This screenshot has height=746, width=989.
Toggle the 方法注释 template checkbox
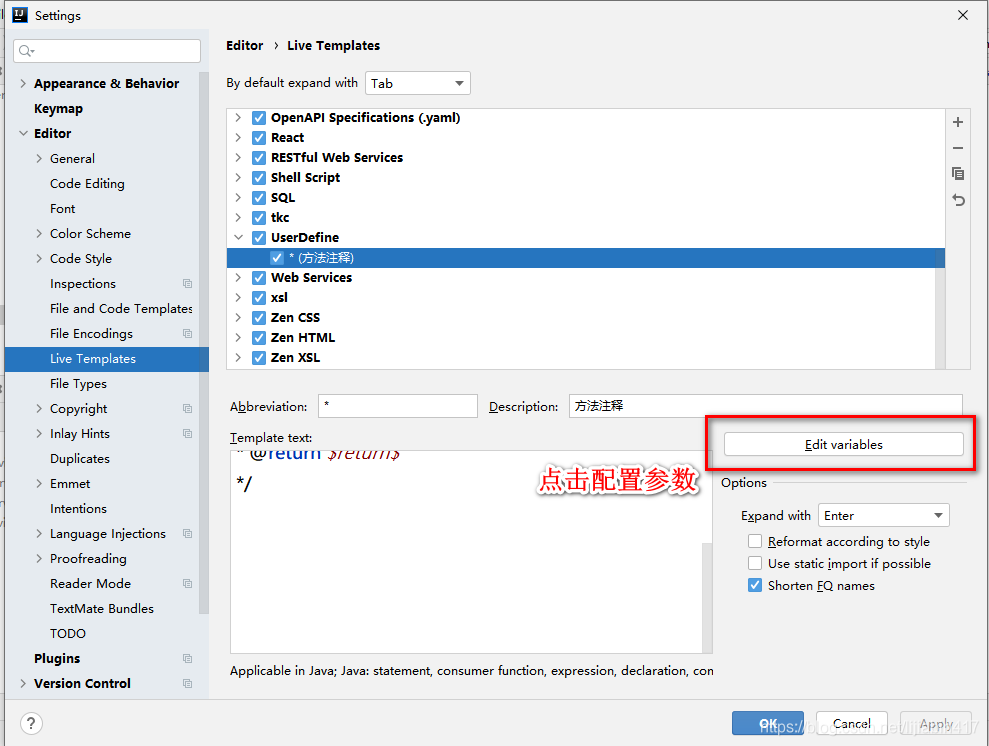coord(276,258)
